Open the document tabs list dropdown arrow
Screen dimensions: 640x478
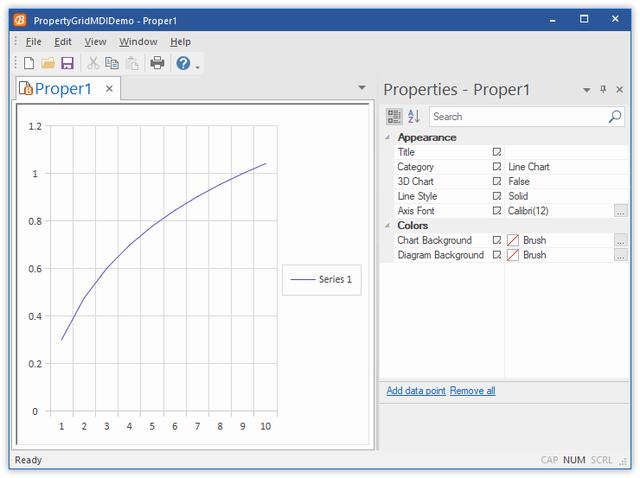(x=362, y=88)
